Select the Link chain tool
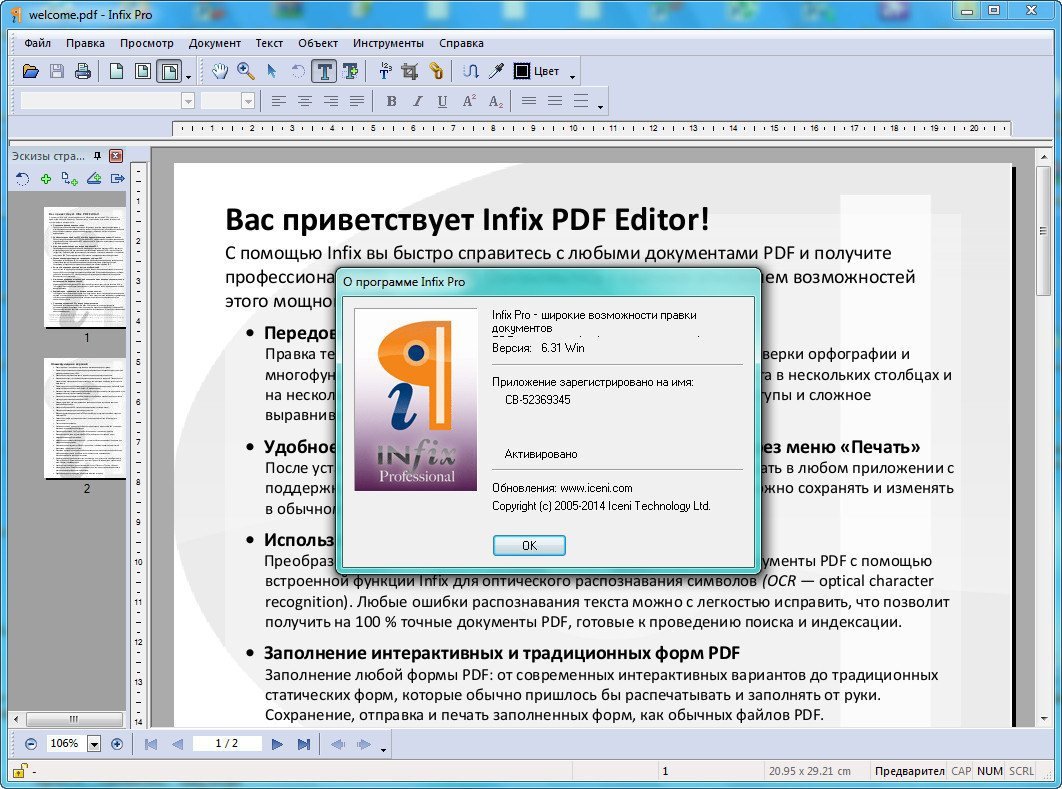Image resolution: width=1062 pixels, height=789 pixels. click(436, 71)
